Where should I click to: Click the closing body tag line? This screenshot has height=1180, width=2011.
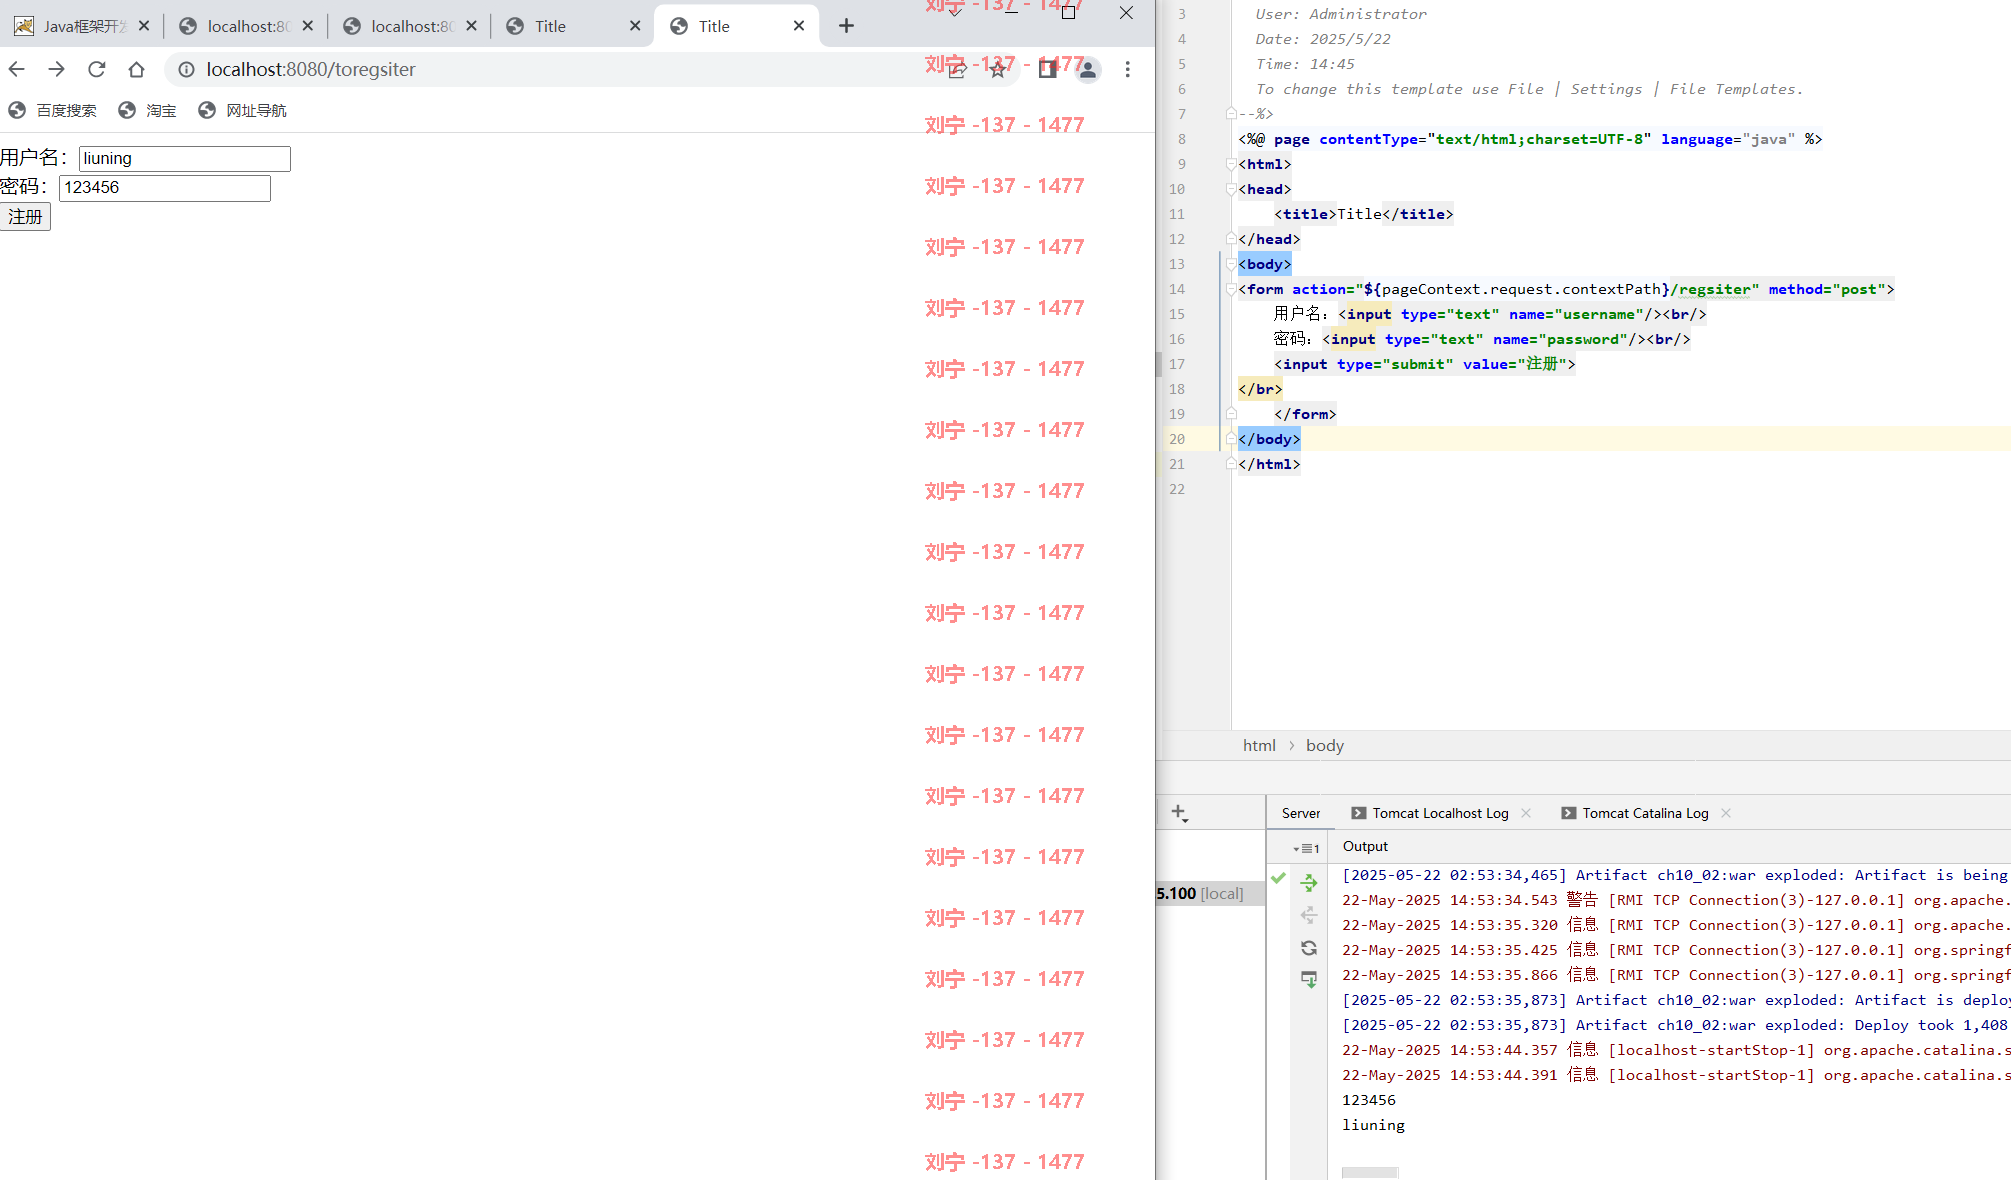pyautogui.click(x=1269, y=439)
